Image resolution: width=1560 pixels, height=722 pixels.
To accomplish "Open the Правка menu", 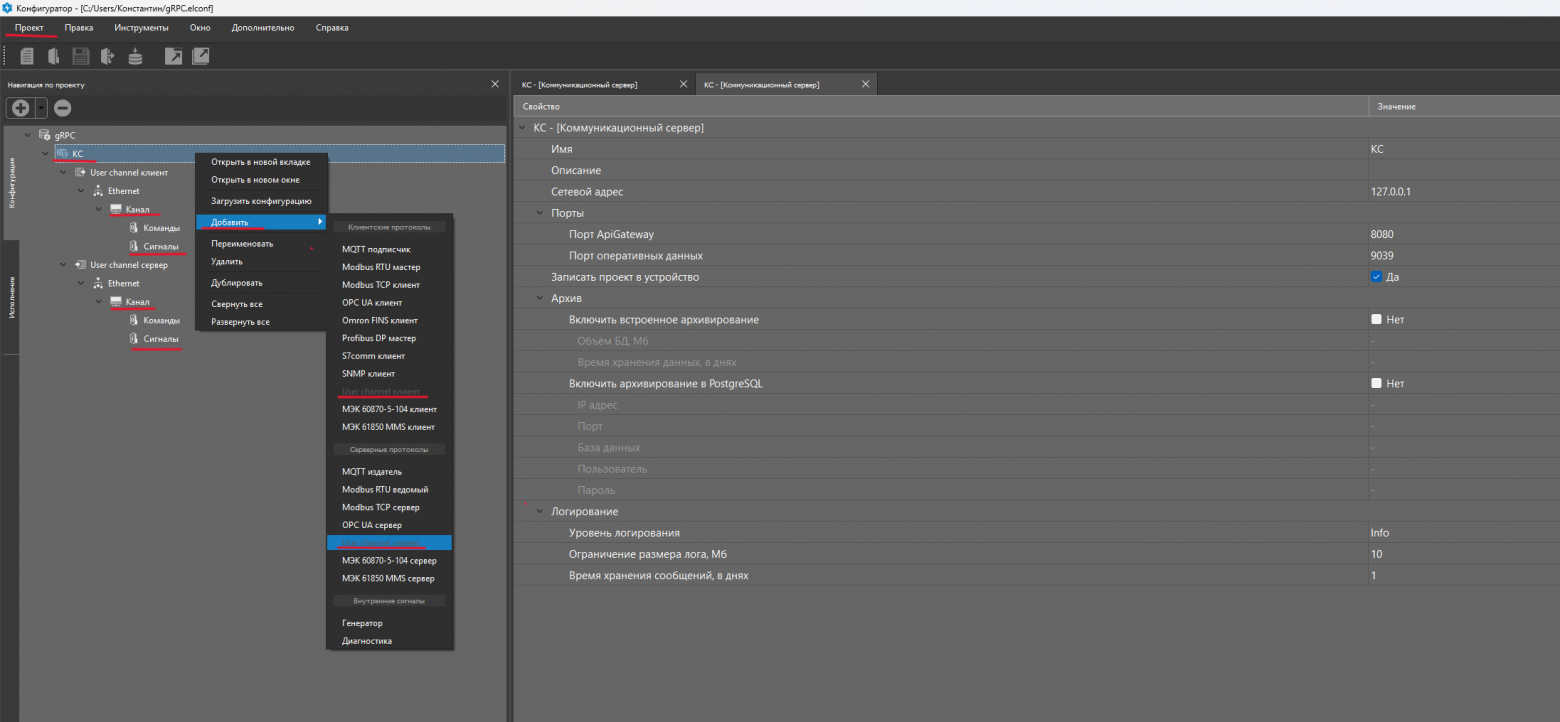I will (x=79, y=28).
